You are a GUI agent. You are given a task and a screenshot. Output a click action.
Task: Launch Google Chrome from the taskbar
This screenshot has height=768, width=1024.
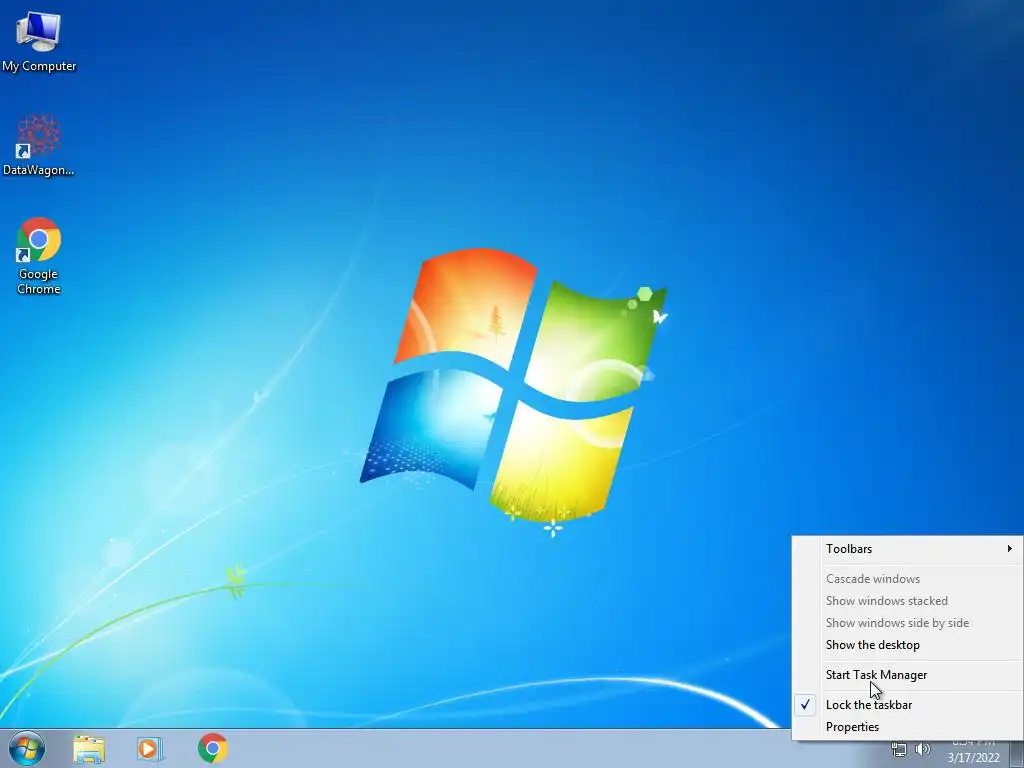click(x=213, y=748)
